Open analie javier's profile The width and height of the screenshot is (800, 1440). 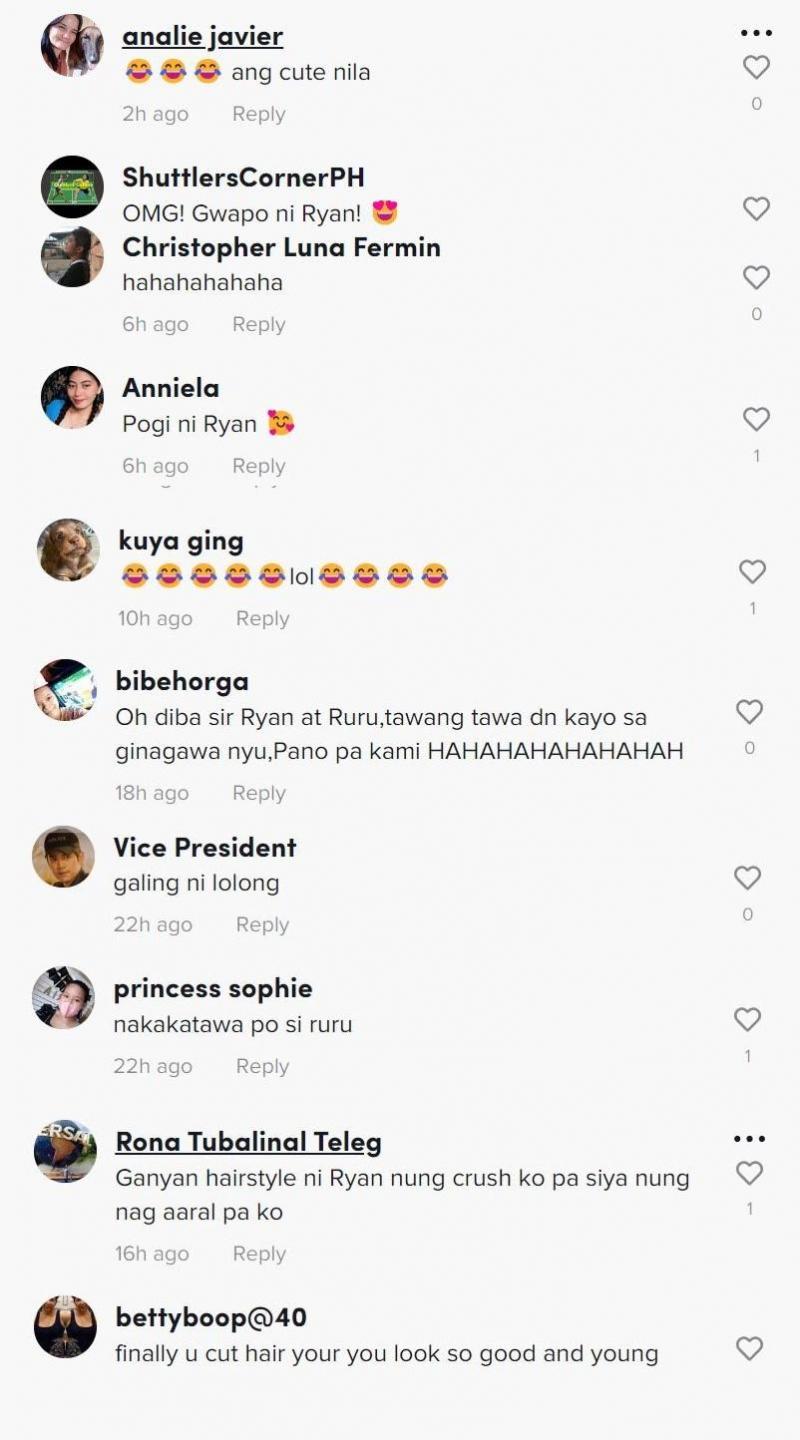[201, 36]
